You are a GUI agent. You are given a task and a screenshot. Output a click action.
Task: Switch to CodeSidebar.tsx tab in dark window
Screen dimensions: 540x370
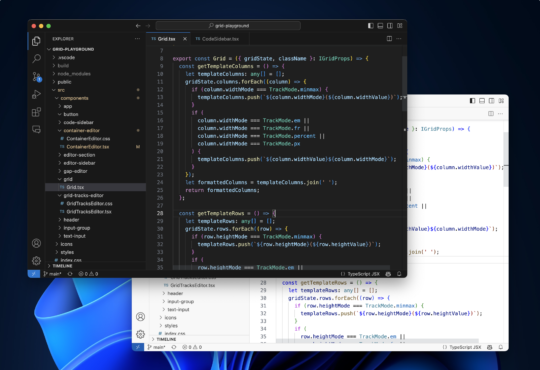click(220, 39)
